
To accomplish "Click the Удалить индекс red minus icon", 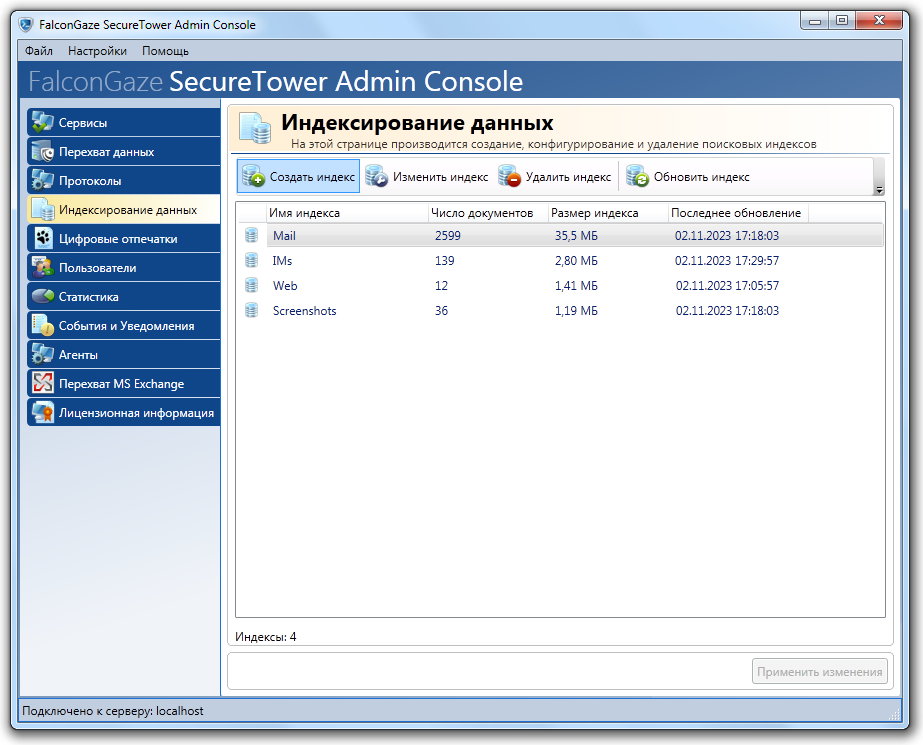I will (509, 176).
